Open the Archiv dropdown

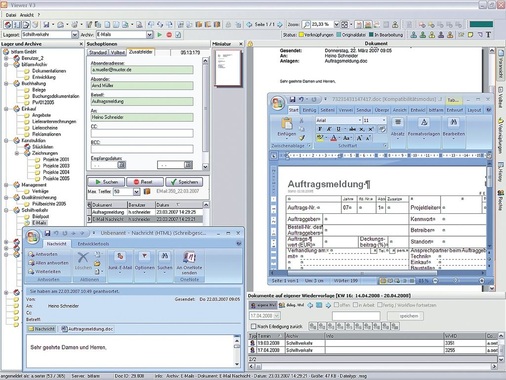tap(149, 35)
